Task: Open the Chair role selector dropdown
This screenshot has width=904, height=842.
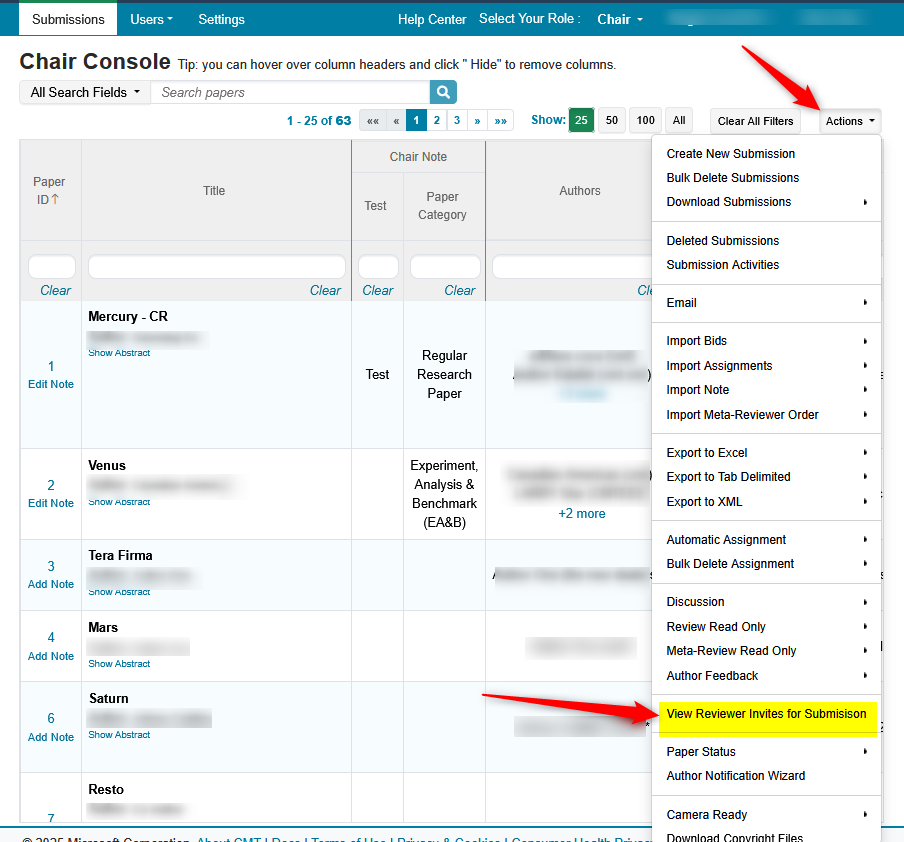Action: 620,19
